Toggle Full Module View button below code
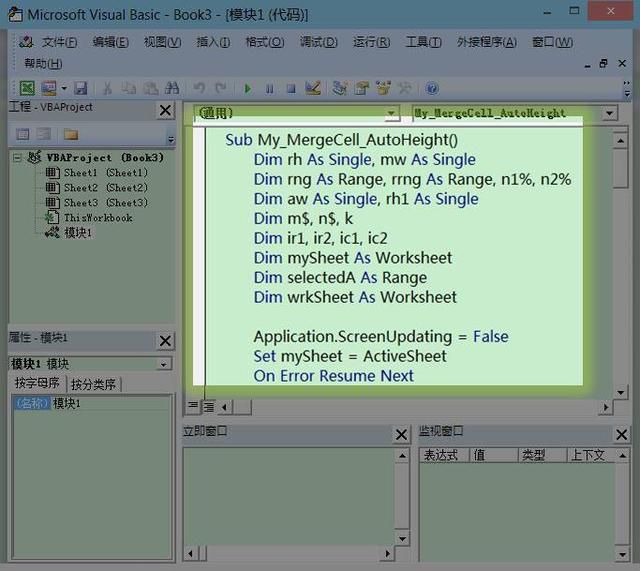 point(209,407)
